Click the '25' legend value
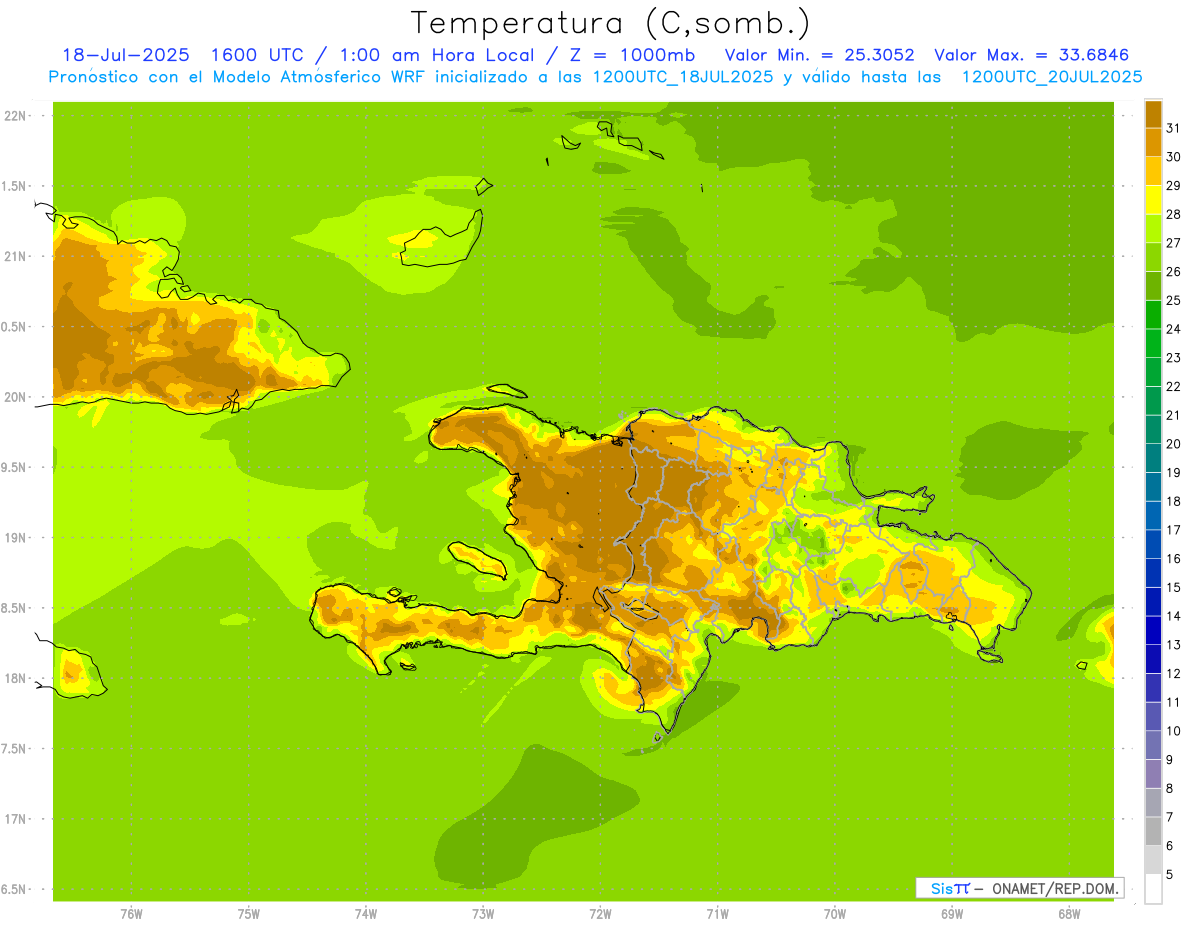1200x927 pixels. tap(1173, 300)
